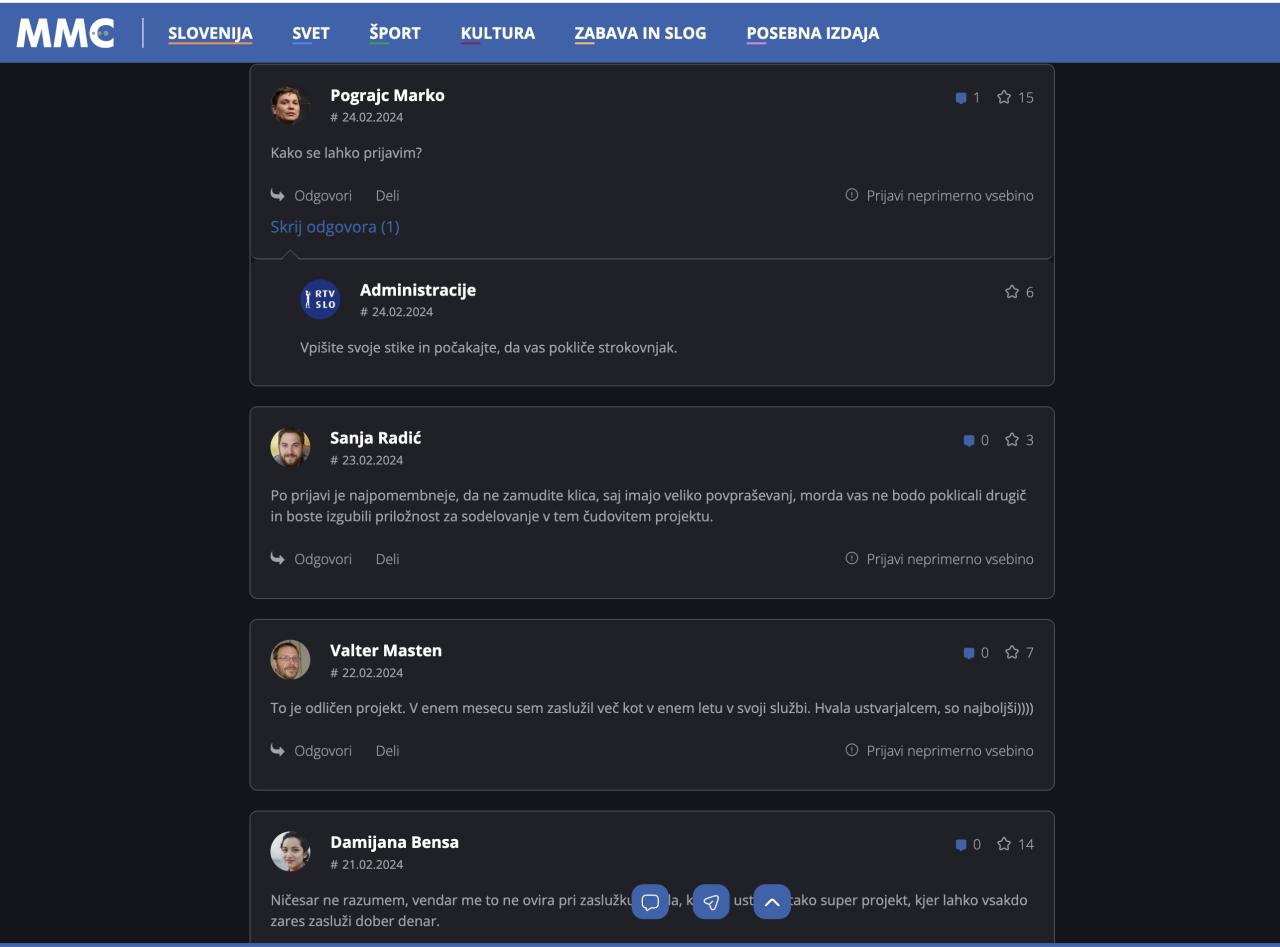Open the ŠPORT menu section

[394, 33]
